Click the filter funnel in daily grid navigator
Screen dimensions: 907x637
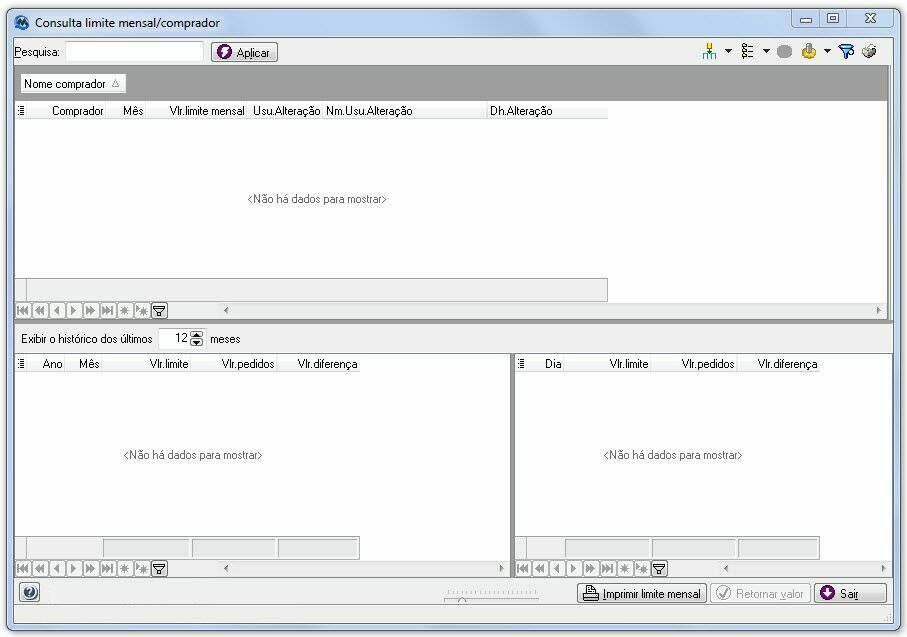click(x=659, y=569)
